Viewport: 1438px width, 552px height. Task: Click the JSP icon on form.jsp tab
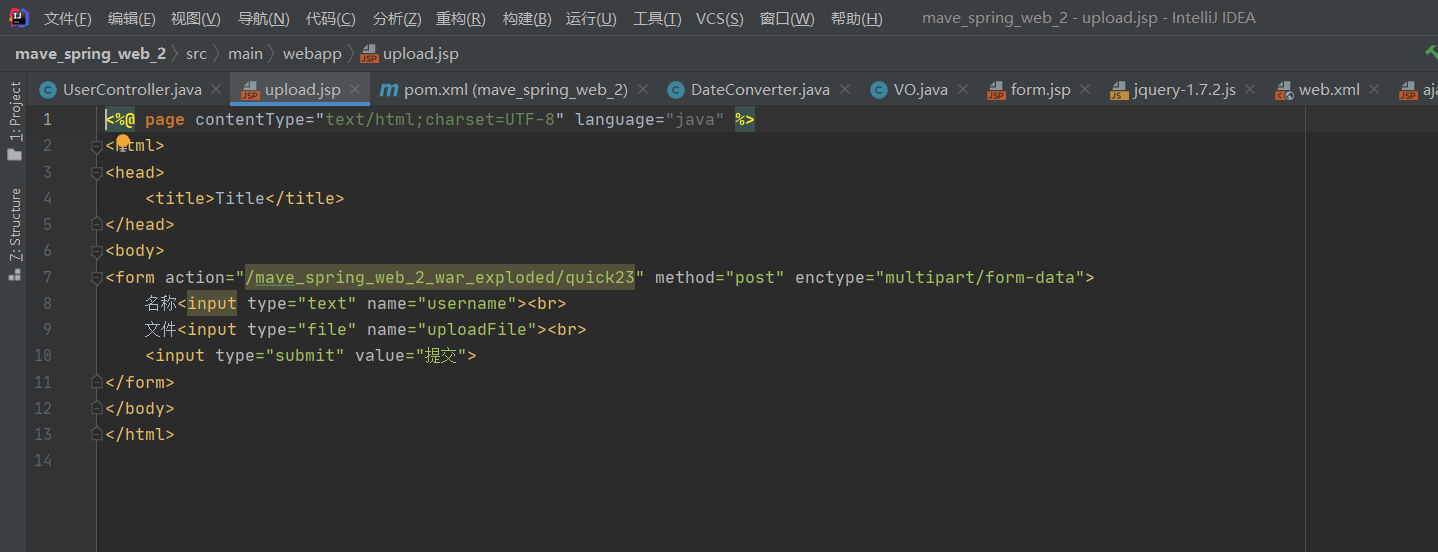click(x=996, y=91)
